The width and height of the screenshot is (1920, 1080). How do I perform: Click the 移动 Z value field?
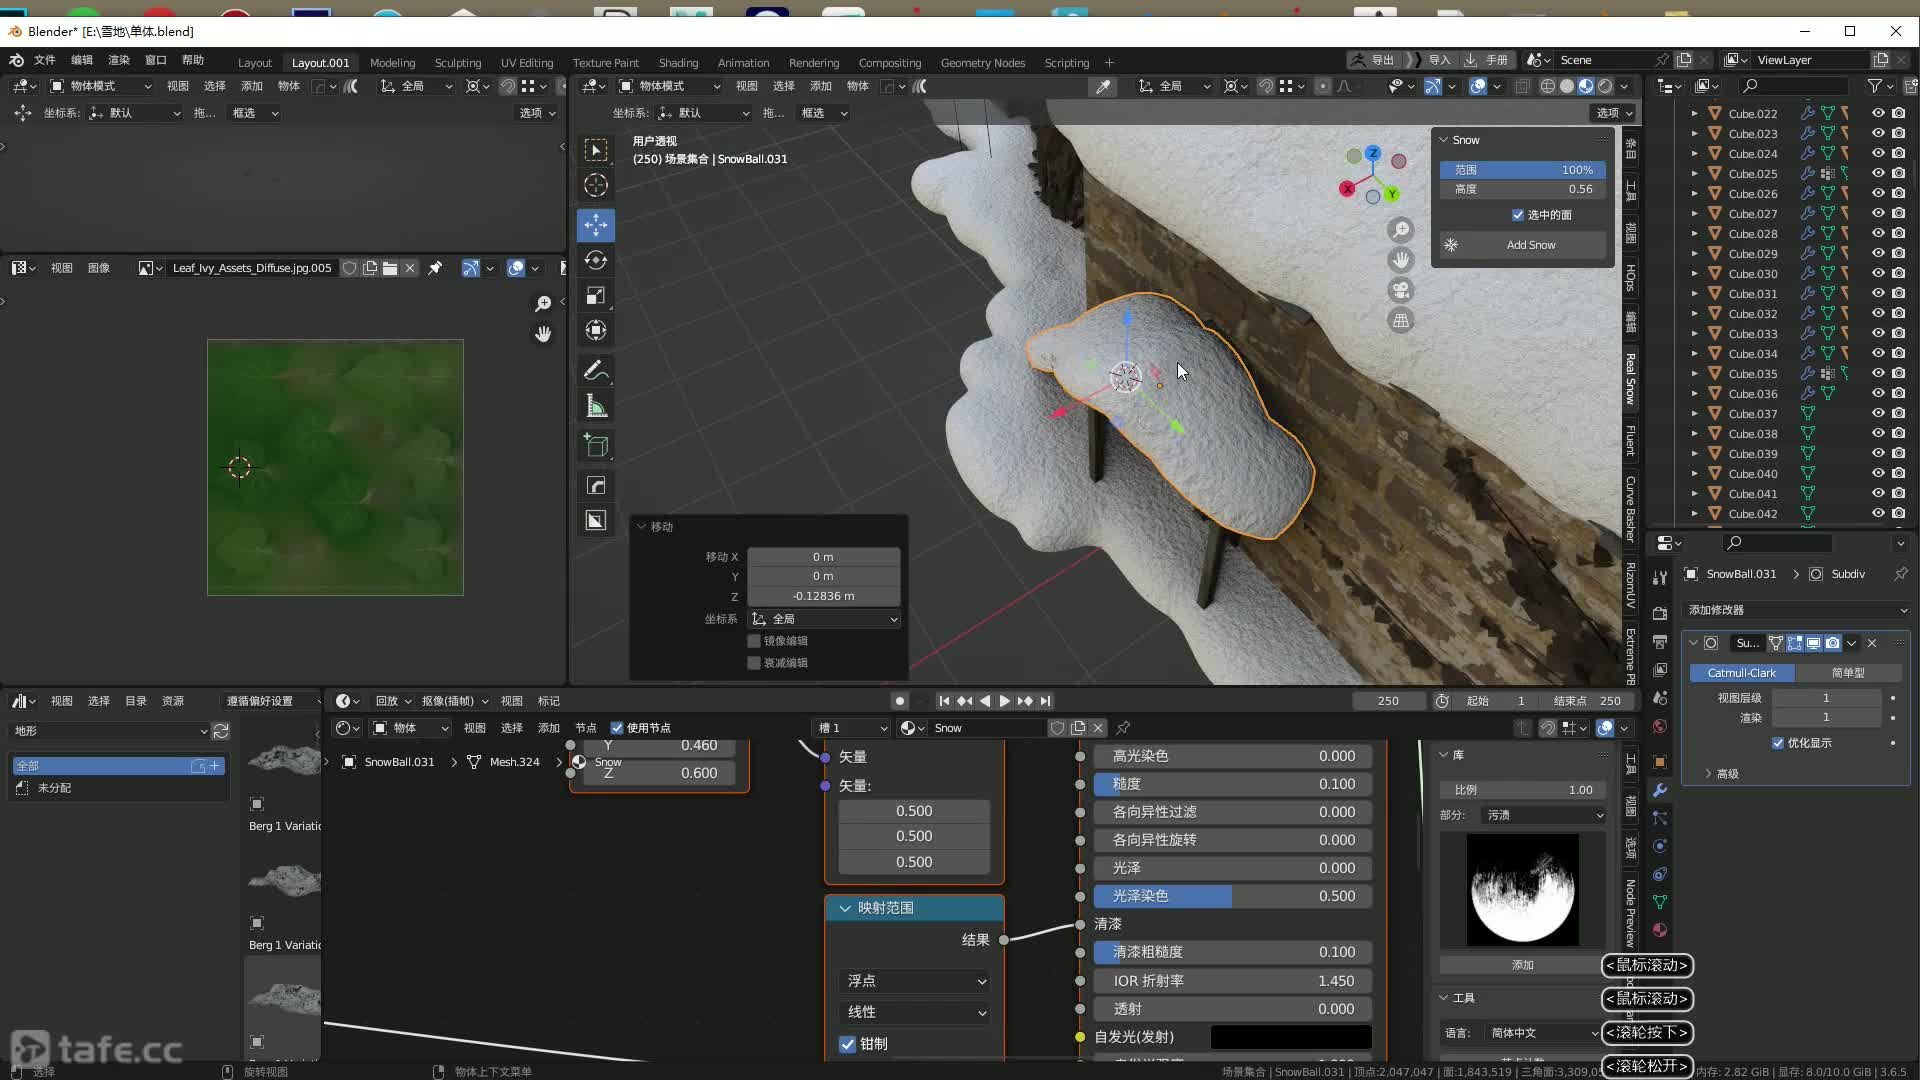(824, 596)
